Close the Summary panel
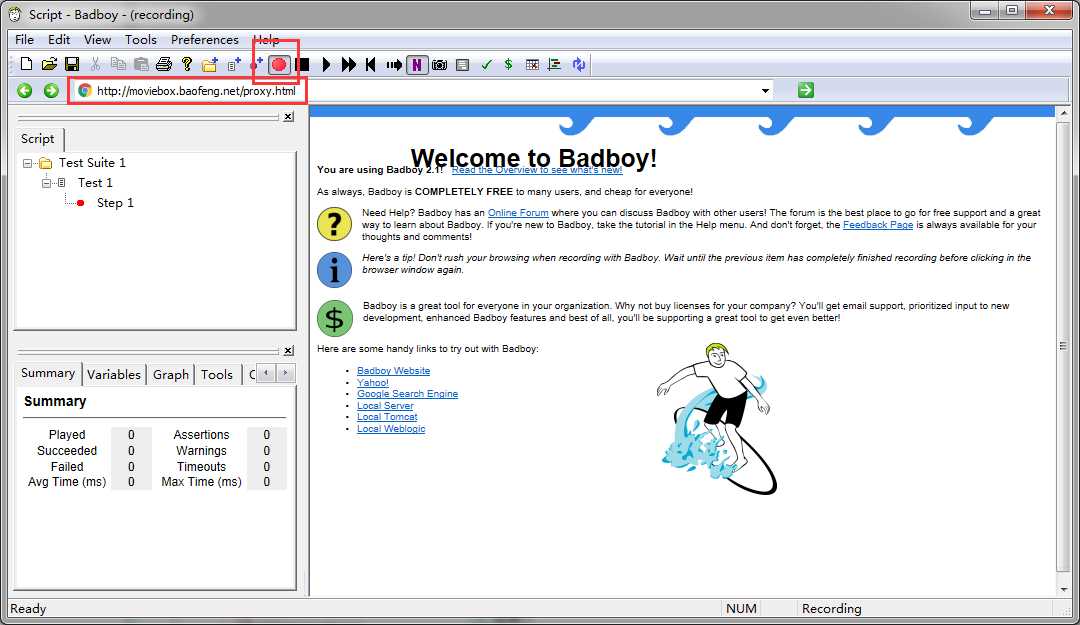1080x625 pixels. 289,350
